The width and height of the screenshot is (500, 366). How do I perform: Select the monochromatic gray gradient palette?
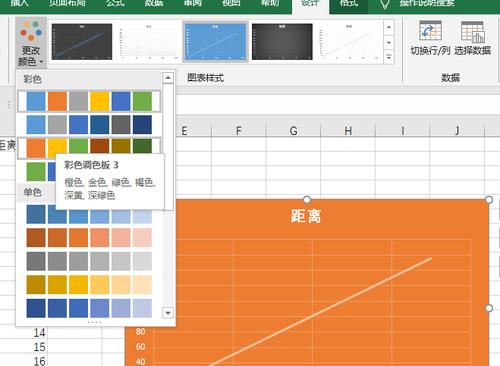pyautogui.click(x=89, y=261)
